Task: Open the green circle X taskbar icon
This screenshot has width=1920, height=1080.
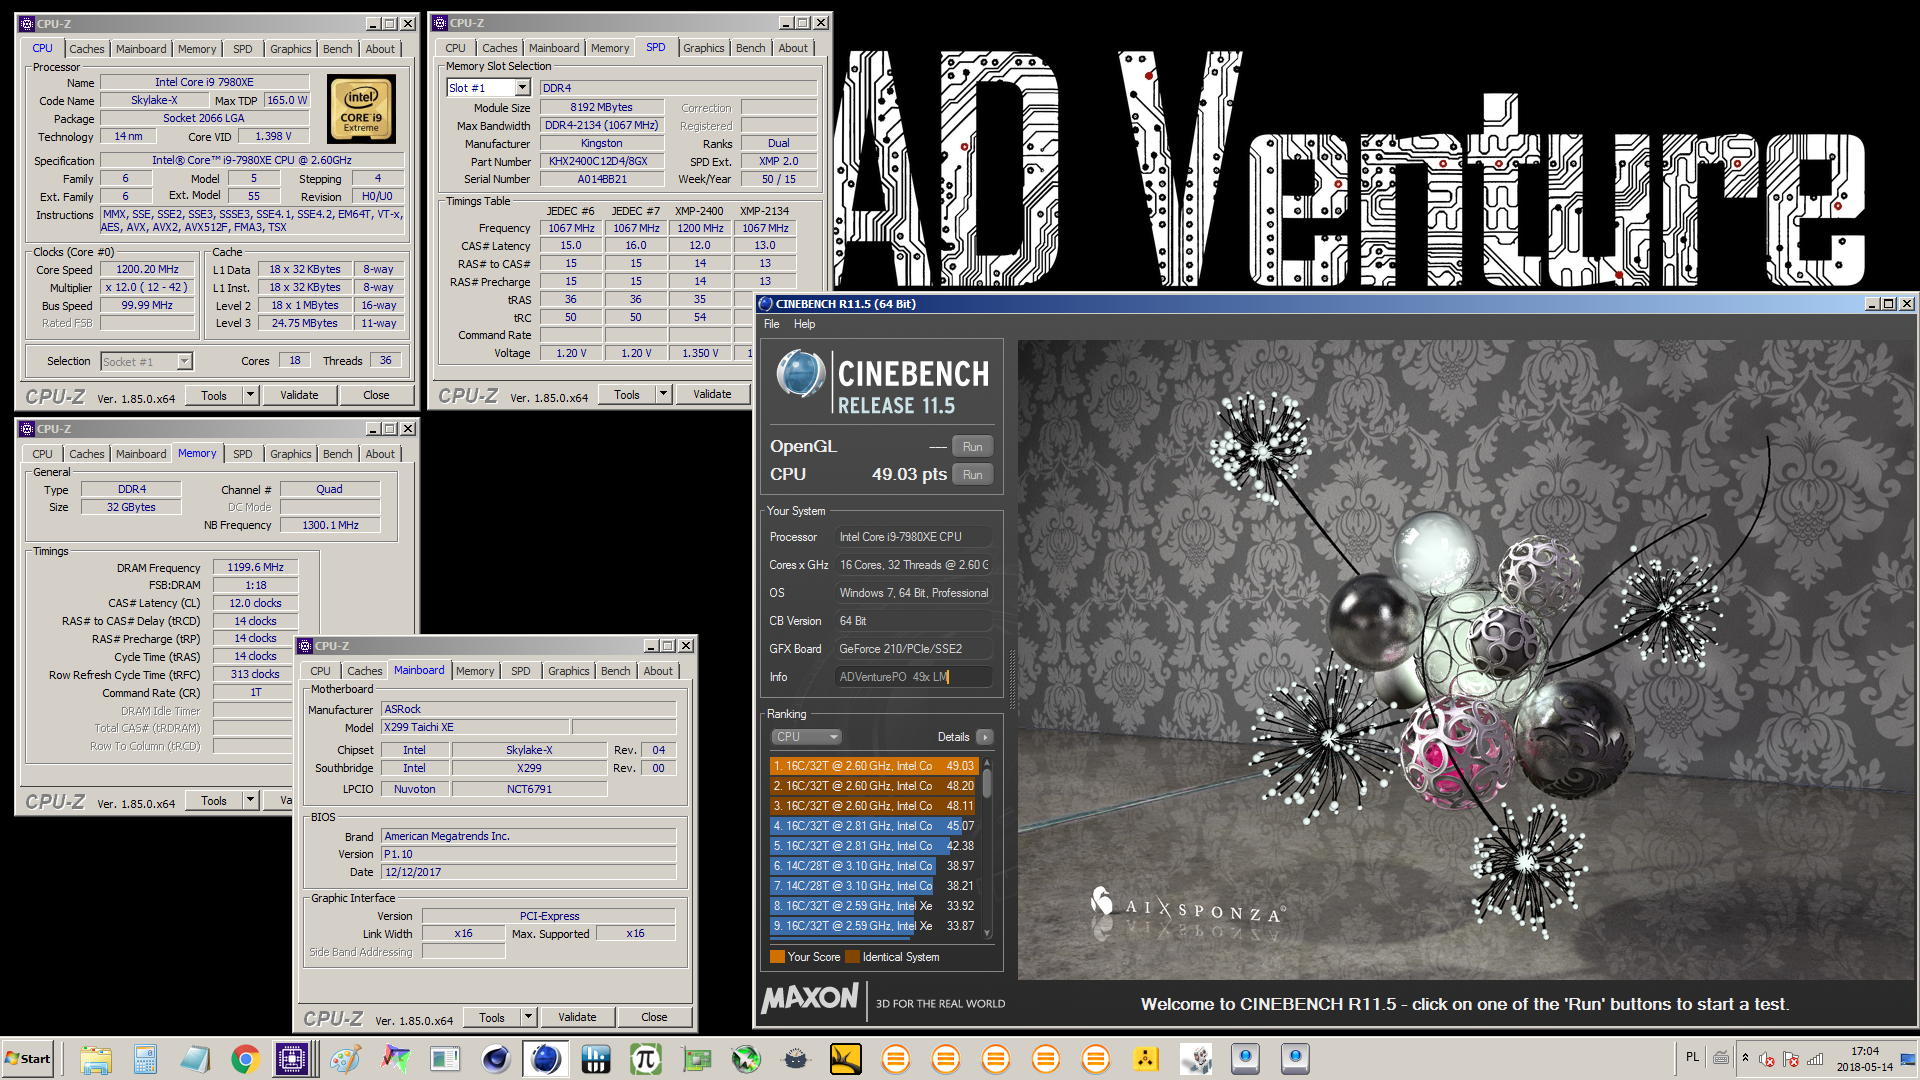Action: click(745, 1058)
